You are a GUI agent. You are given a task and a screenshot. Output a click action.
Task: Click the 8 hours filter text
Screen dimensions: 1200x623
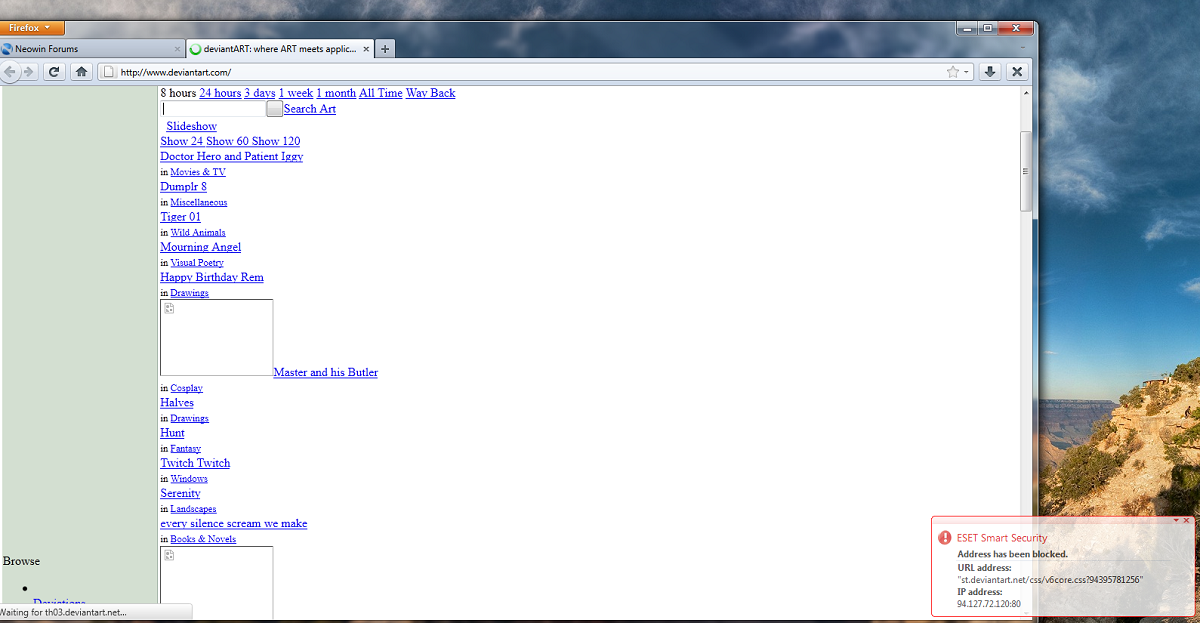click(178, 93)
